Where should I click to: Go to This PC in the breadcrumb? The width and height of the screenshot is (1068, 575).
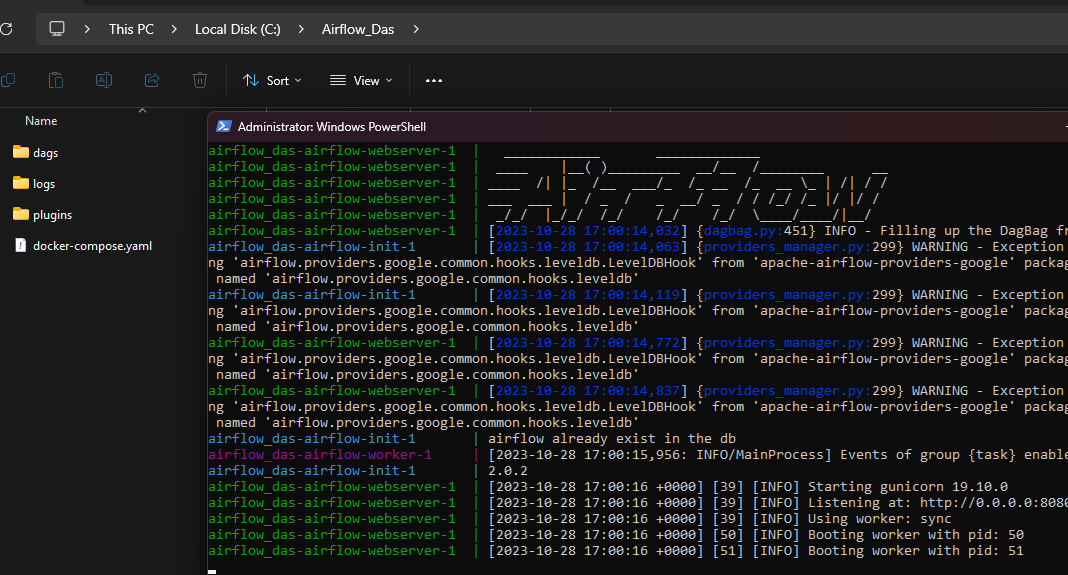[x=131, y=29]
